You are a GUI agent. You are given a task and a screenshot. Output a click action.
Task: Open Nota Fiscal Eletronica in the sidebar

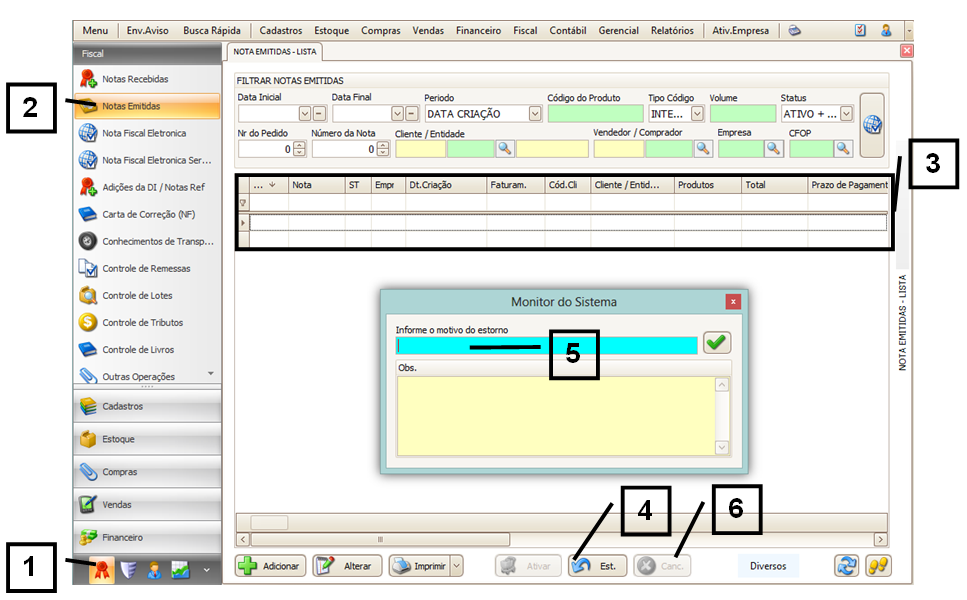click(143, 133)
